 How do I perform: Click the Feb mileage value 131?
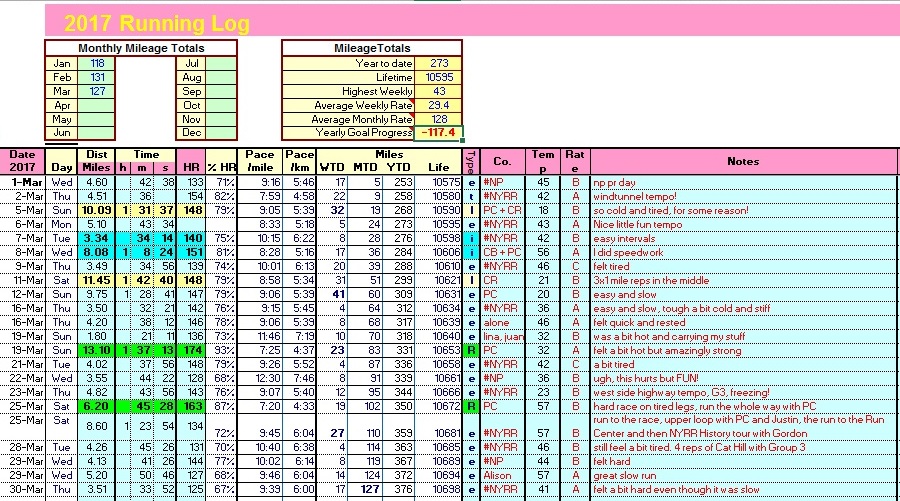[x=97, y=77]
